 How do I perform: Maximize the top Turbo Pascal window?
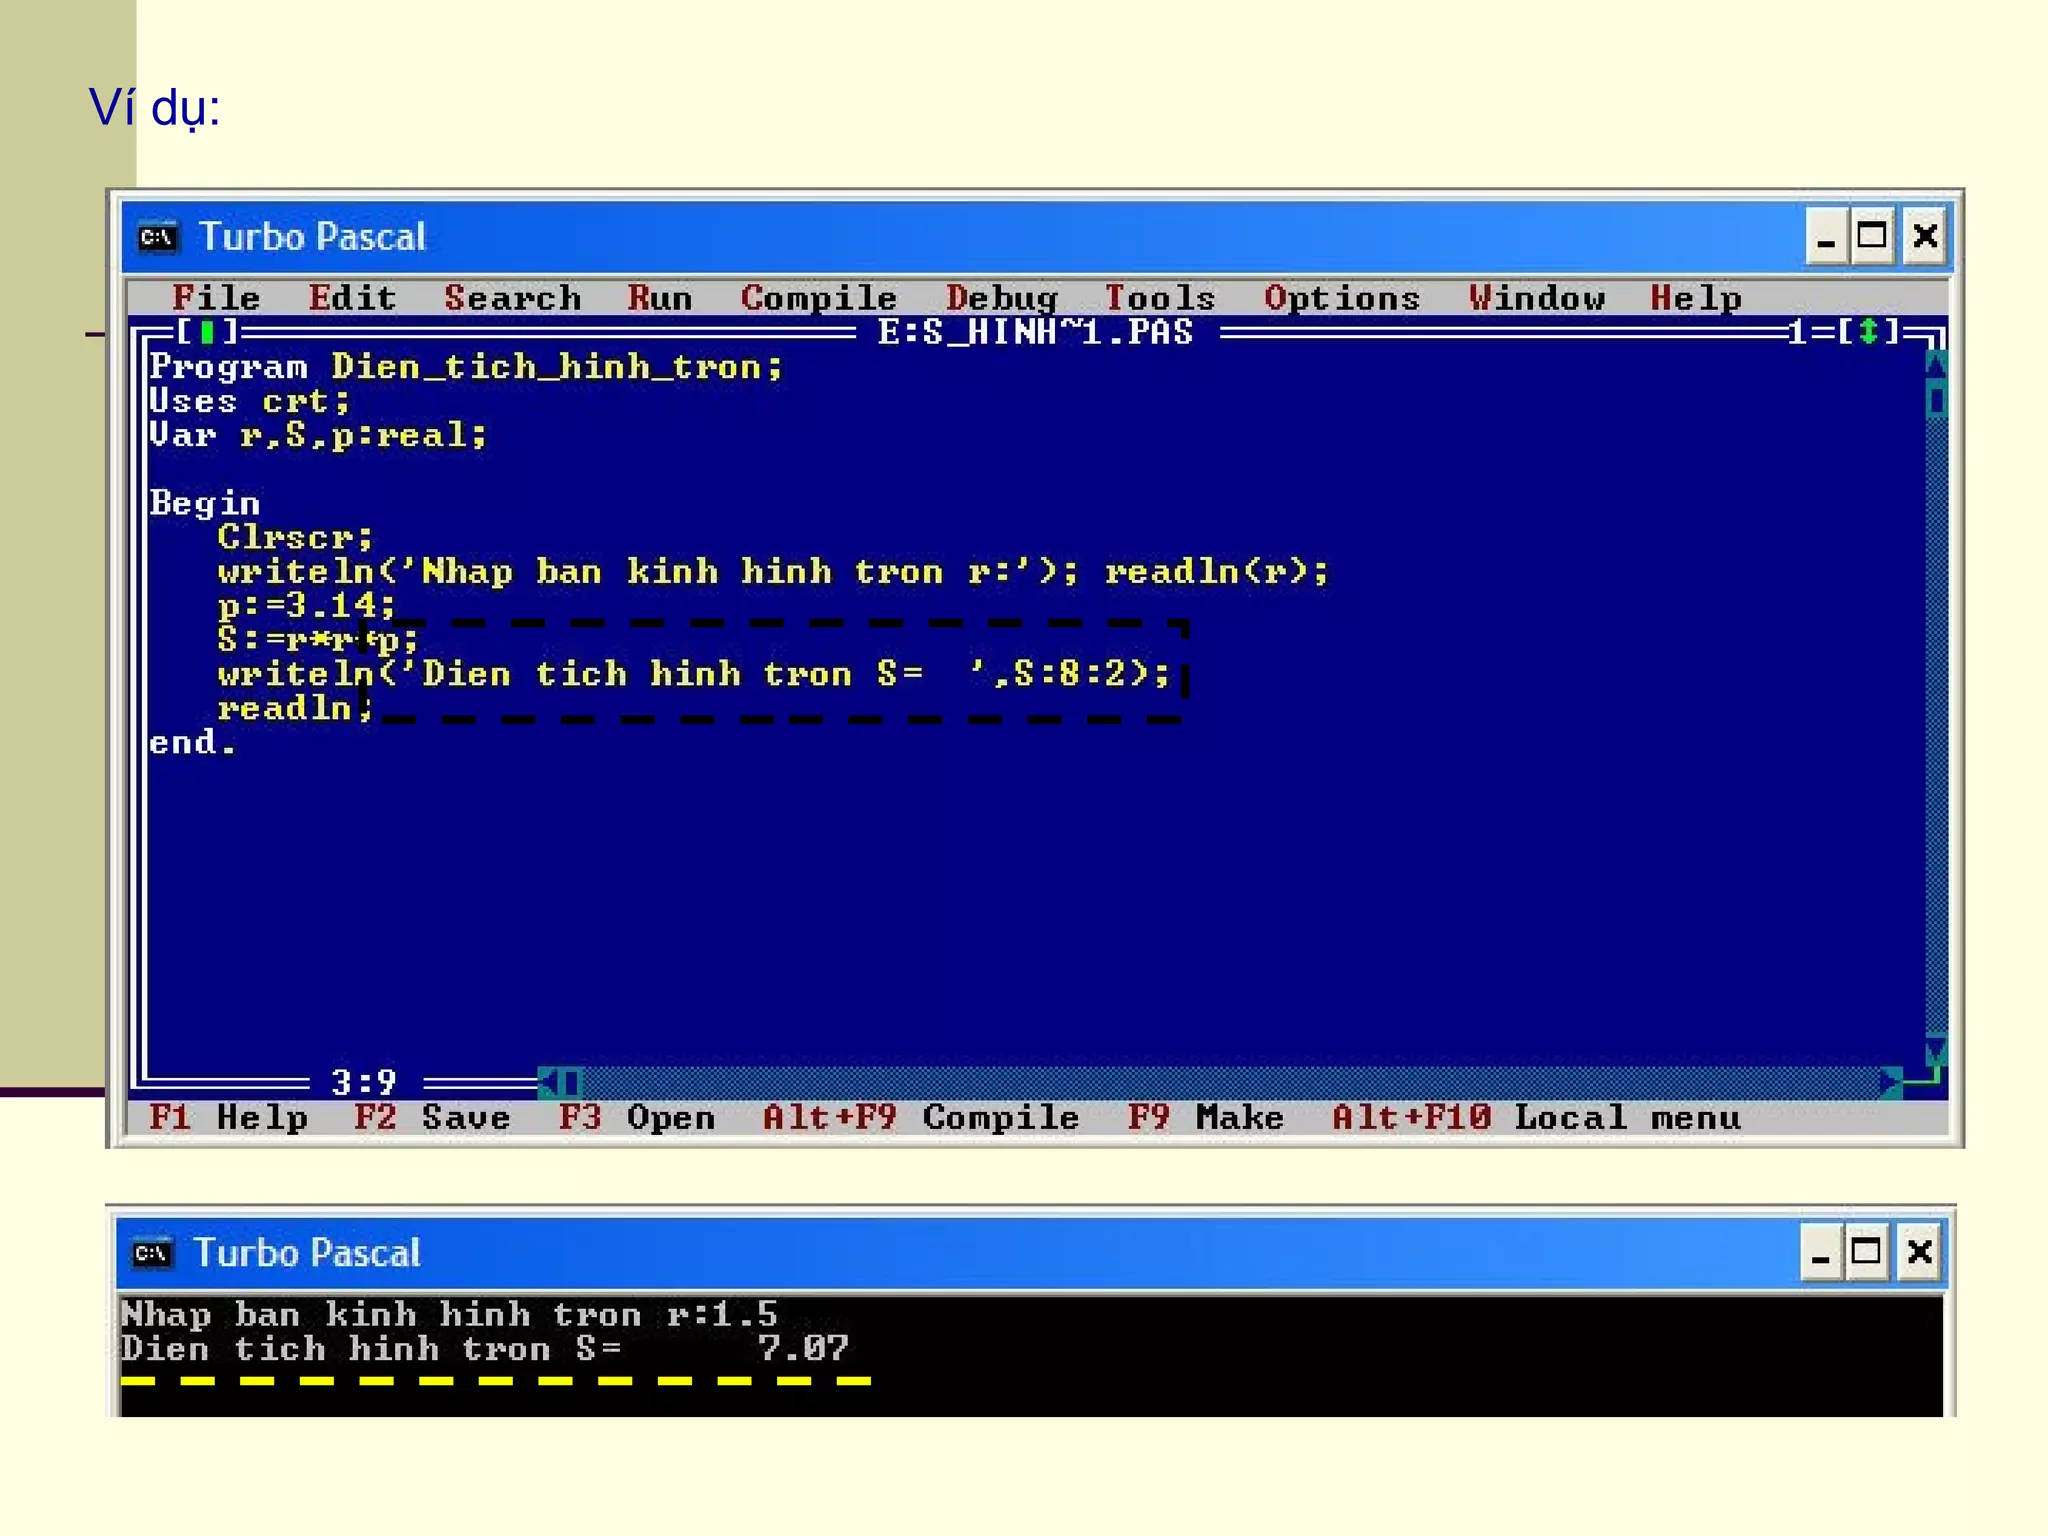tap(1871, 237)
